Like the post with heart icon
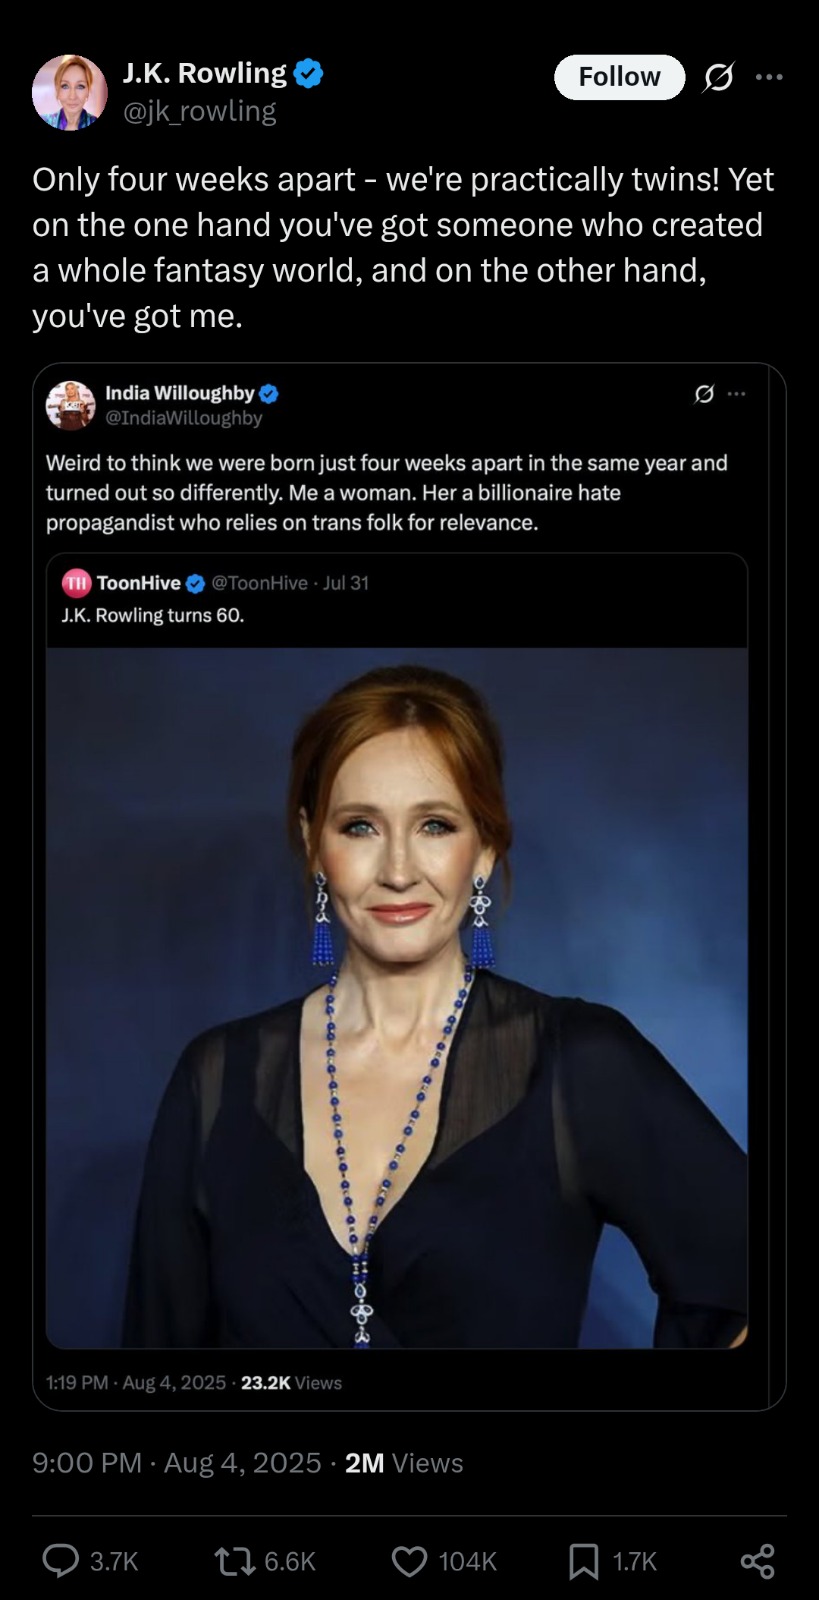This screenshot has width=819, height=1600. tap(409, 1561)
